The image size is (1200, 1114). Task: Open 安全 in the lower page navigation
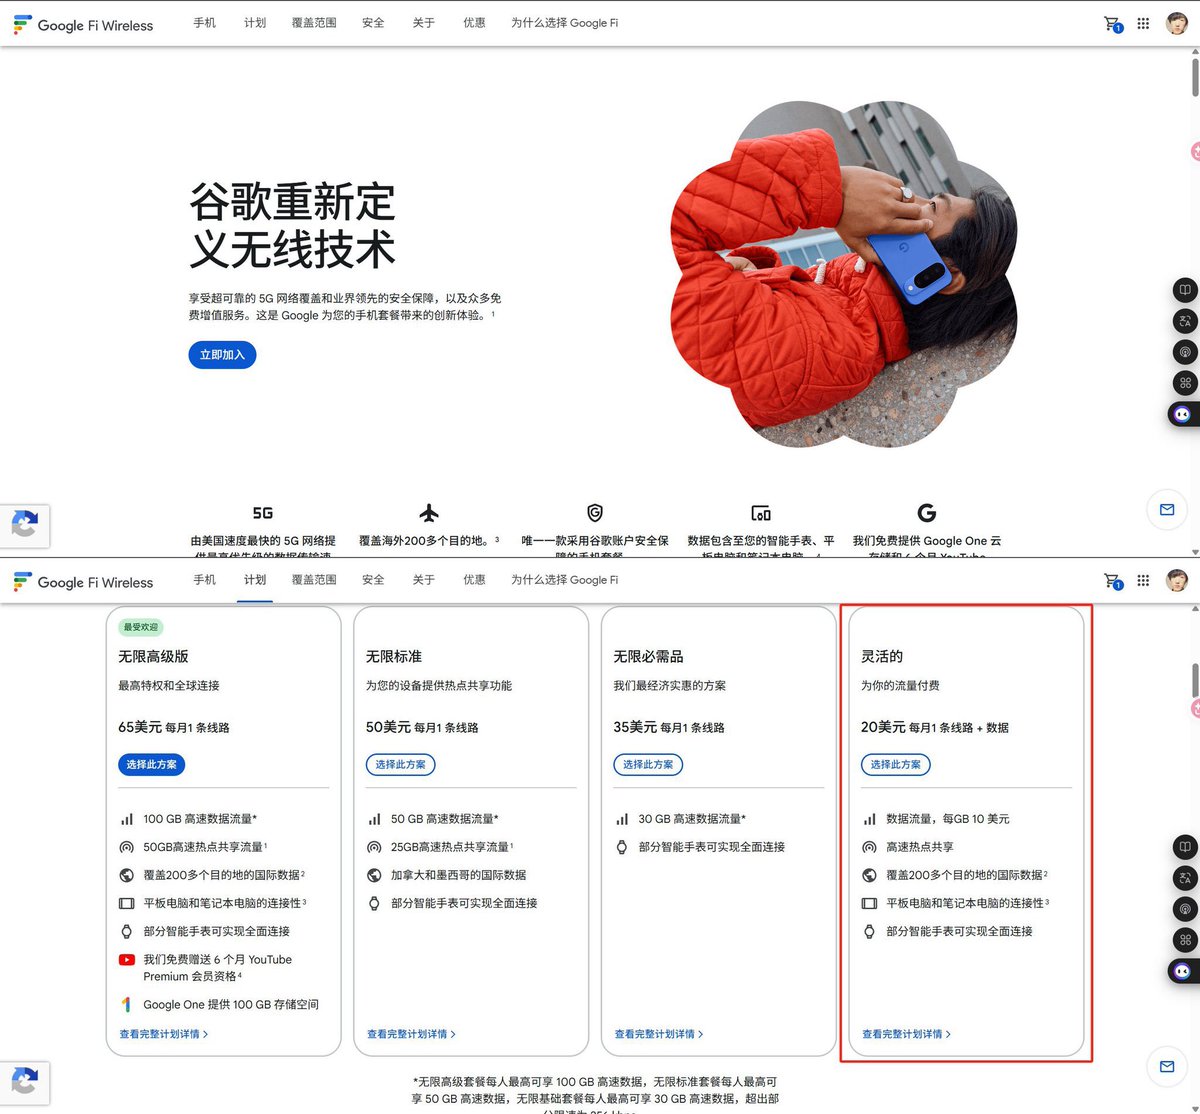tap(373, 579)
